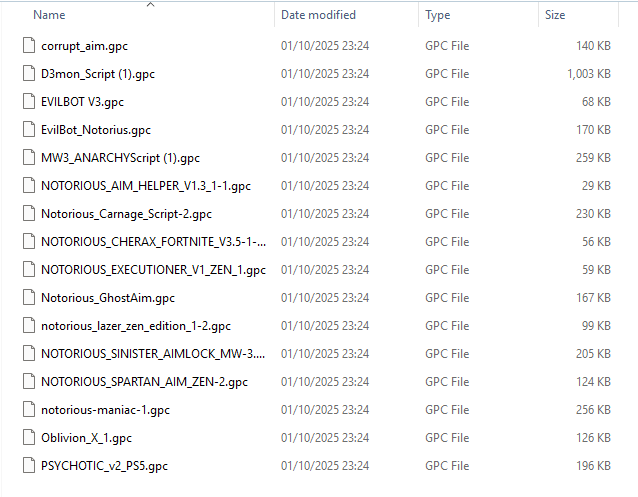Click the 256 KB size of notorious-maniac-1

[x=593, y=410]
